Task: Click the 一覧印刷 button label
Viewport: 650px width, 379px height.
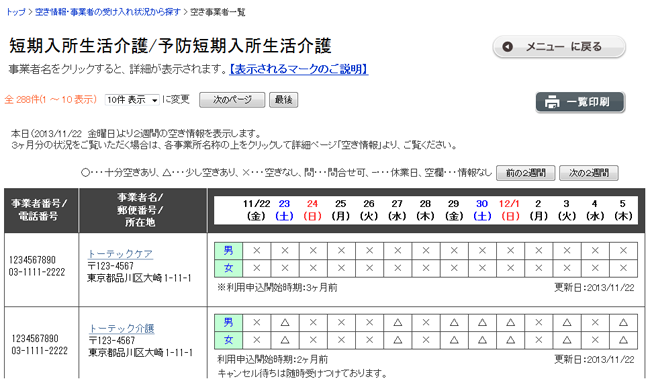Action: point(588,102)
